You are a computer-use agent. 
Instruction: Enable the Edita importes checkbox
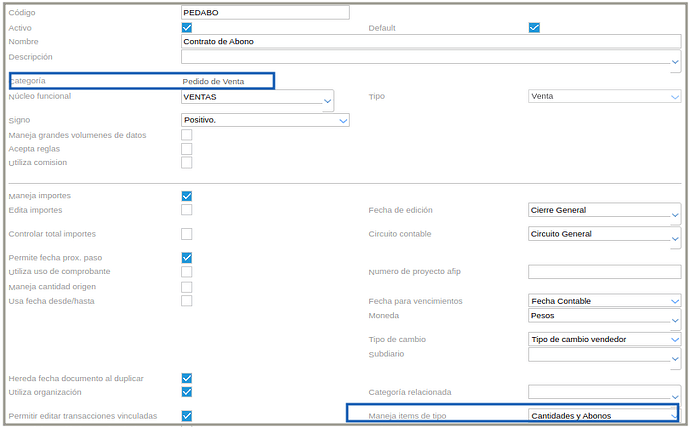point(187,210)
